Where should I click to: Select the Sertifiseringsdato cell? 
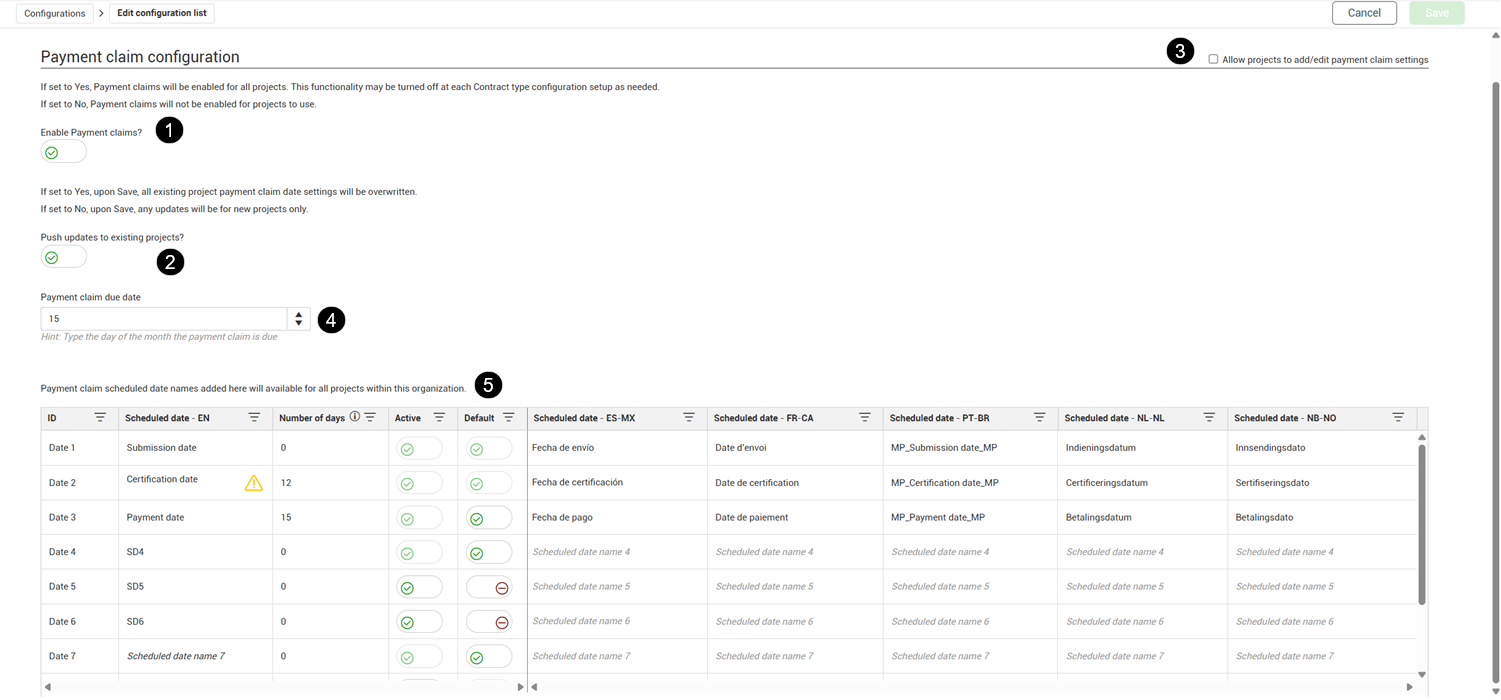[1322, 483]
